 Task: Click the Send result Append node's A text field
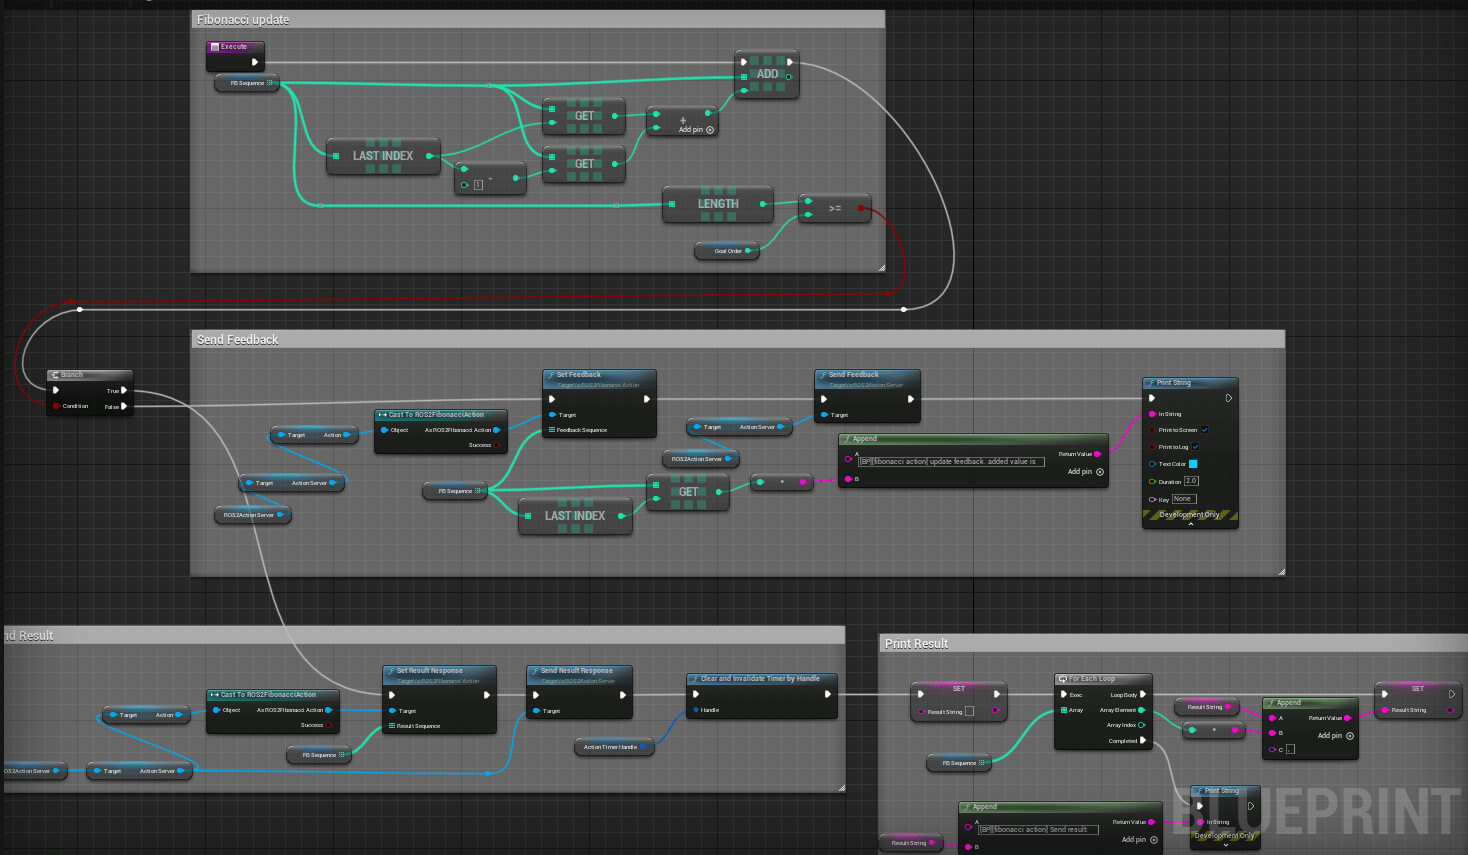click(1038, 829)
